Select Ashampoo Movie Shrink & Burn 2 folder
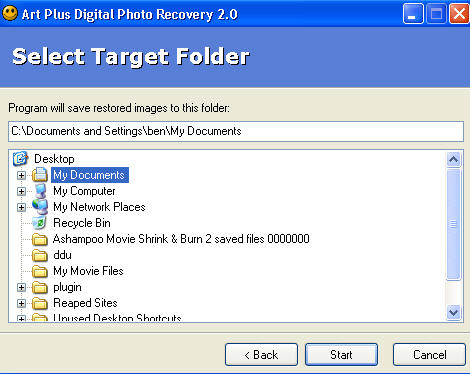Image resolution: width=470 pixels, height=374 pixels. 181,239
